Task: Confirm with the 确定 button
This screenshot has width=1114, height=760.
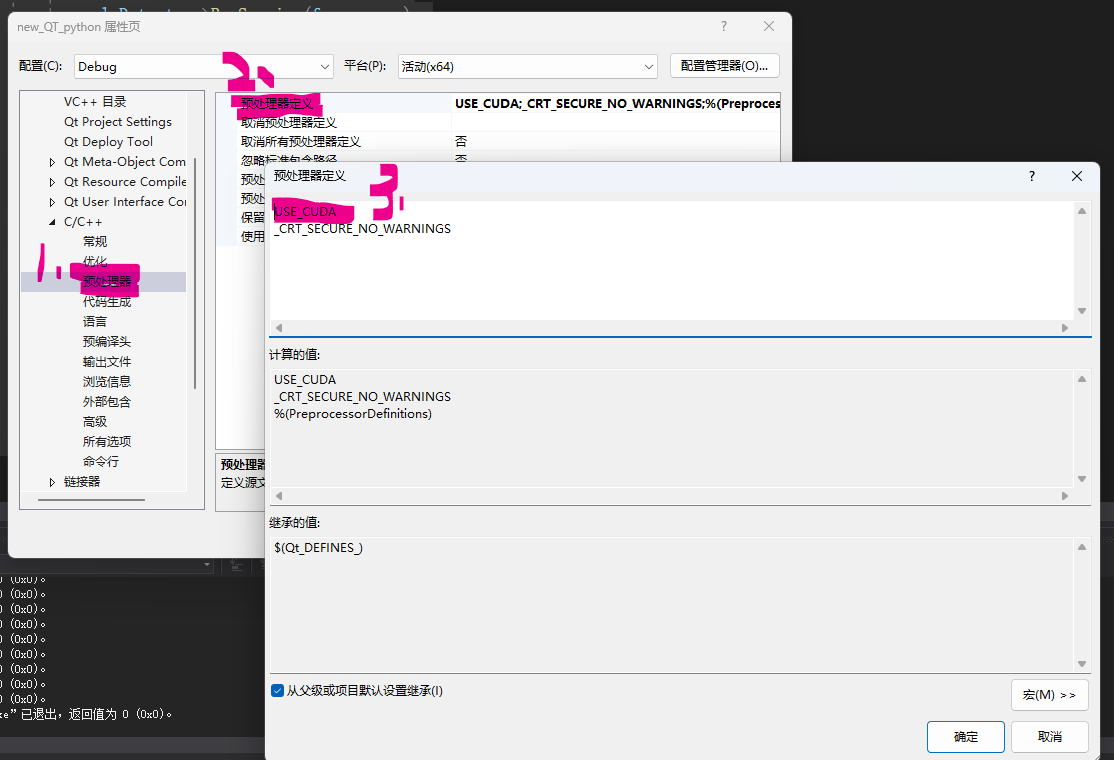Action: [965, 737]
